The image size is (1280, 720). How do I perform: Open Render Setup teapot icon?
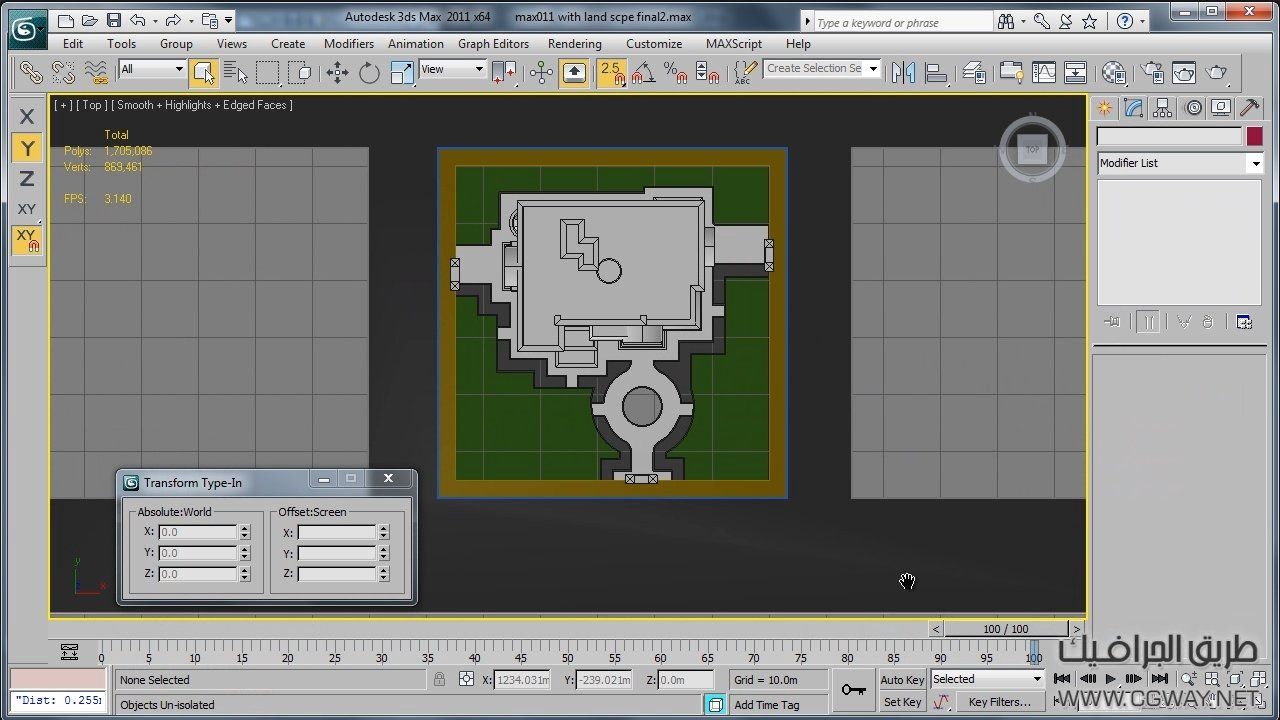click(x=1153, y=72)
